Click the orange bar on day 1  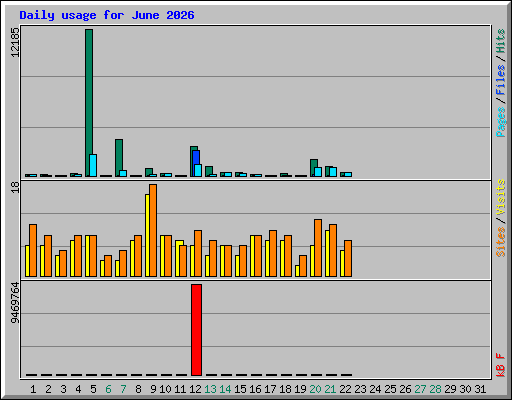pyautogui.click(x=33, y=250)
